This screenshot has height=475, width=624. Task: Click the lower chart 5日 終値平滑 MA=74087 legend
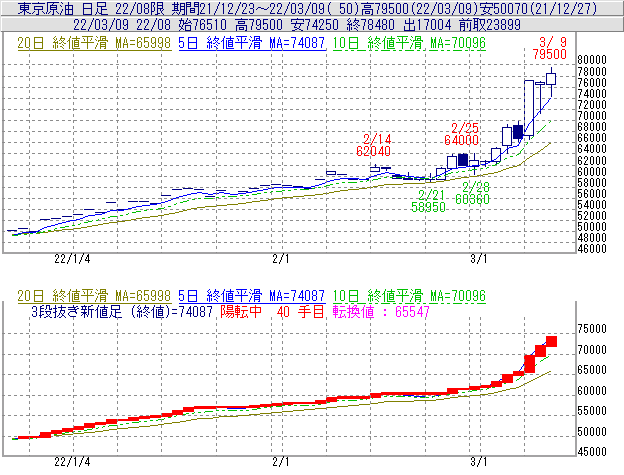[252, 296]
